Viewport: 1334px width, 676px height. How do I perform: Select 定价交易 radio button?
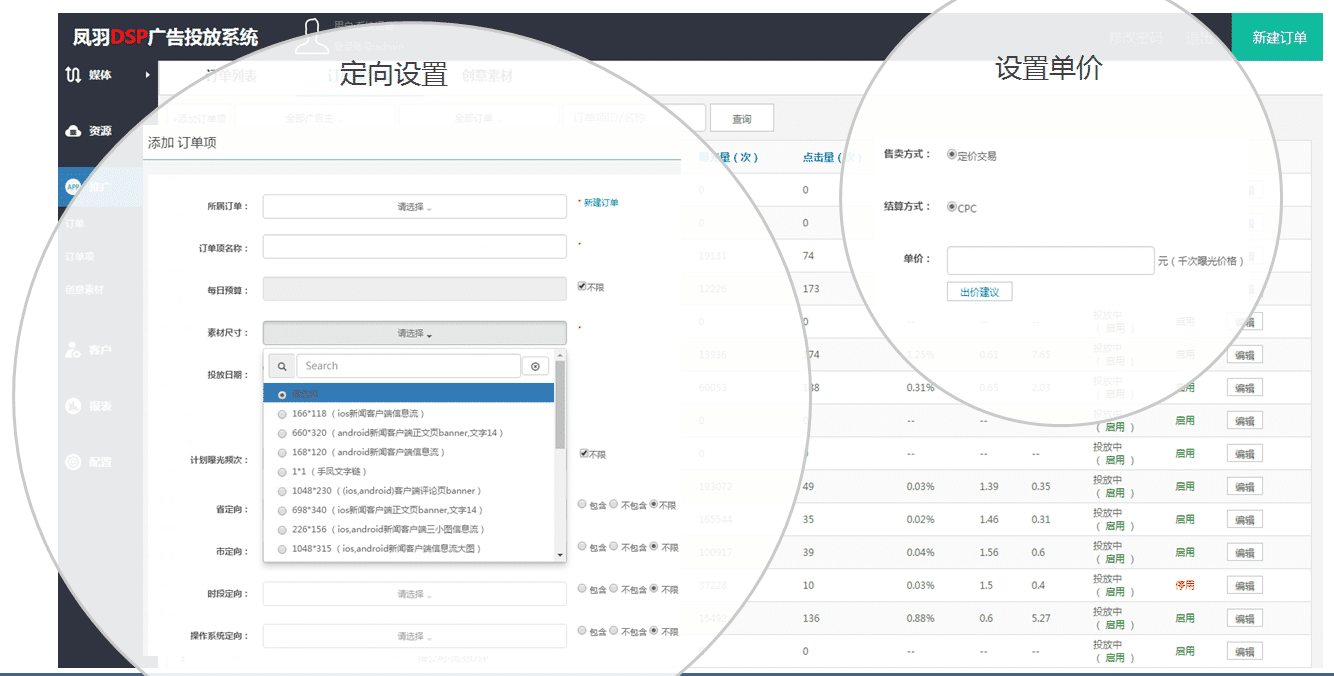951,154
